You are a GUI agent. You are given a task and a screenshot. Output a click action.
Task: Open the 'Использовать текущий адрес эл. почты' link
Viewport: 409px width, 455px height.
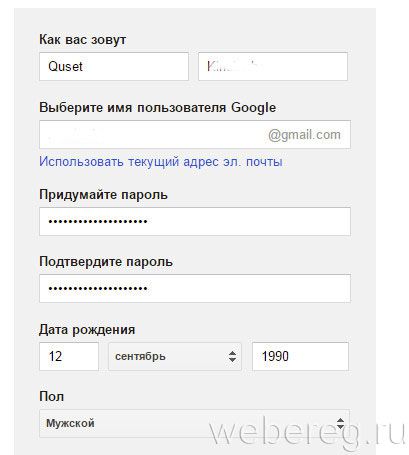pyautogui.click(x=161, y=162)
